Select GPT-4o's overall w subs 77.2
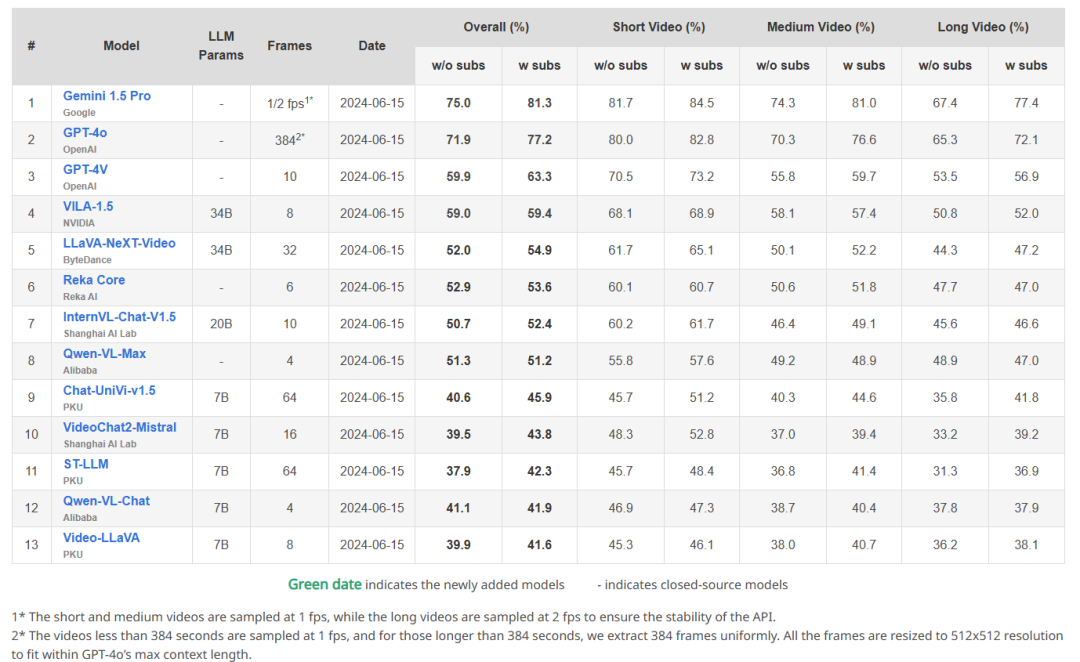The width and height of the screenshot is (1080, 662). click(539, 140)
